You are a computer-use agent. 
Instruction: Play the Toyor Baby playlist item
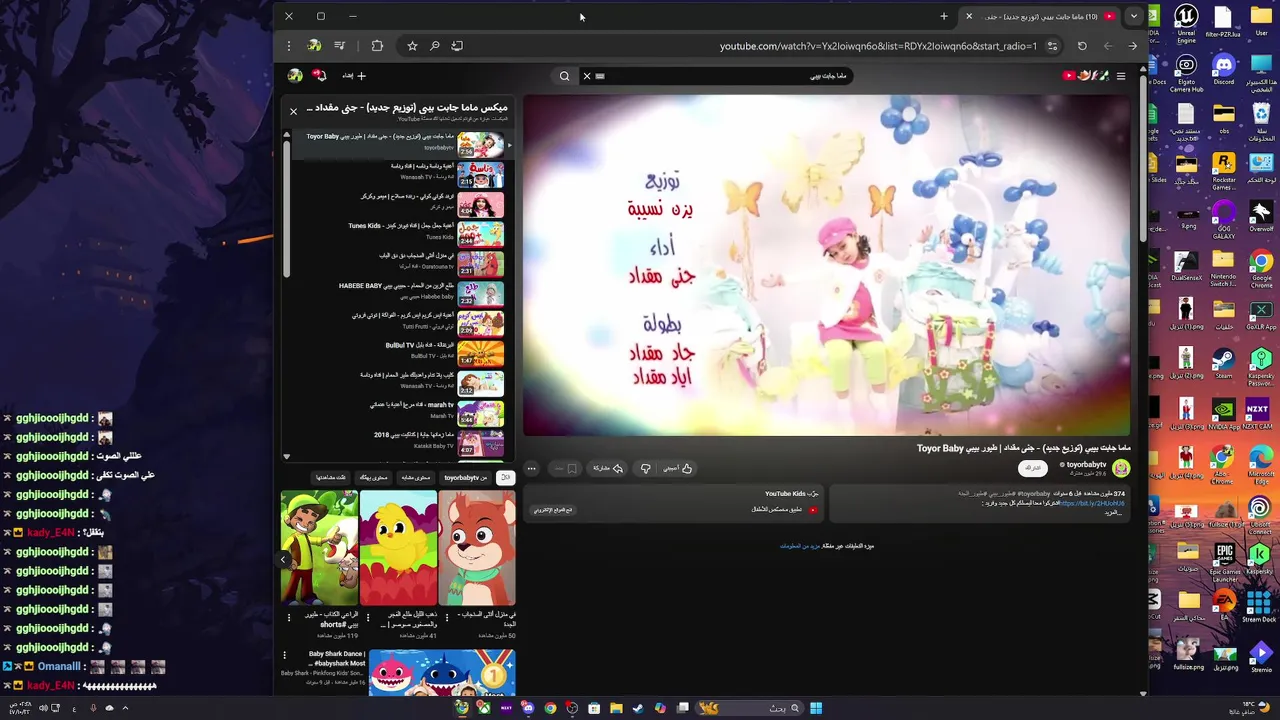pos(398,144)
